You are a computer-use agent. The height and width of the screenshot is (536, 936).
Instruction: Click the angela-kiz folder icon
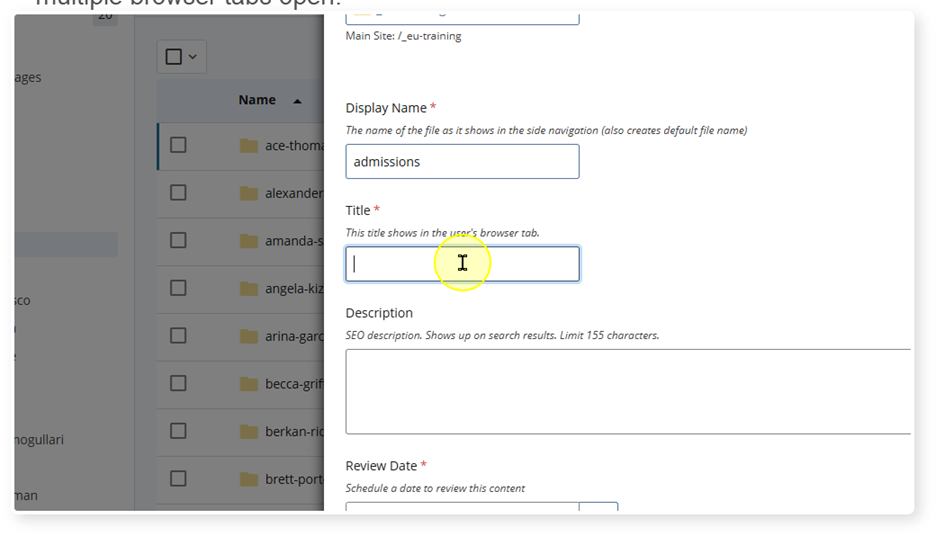click(x=249, y=289)
